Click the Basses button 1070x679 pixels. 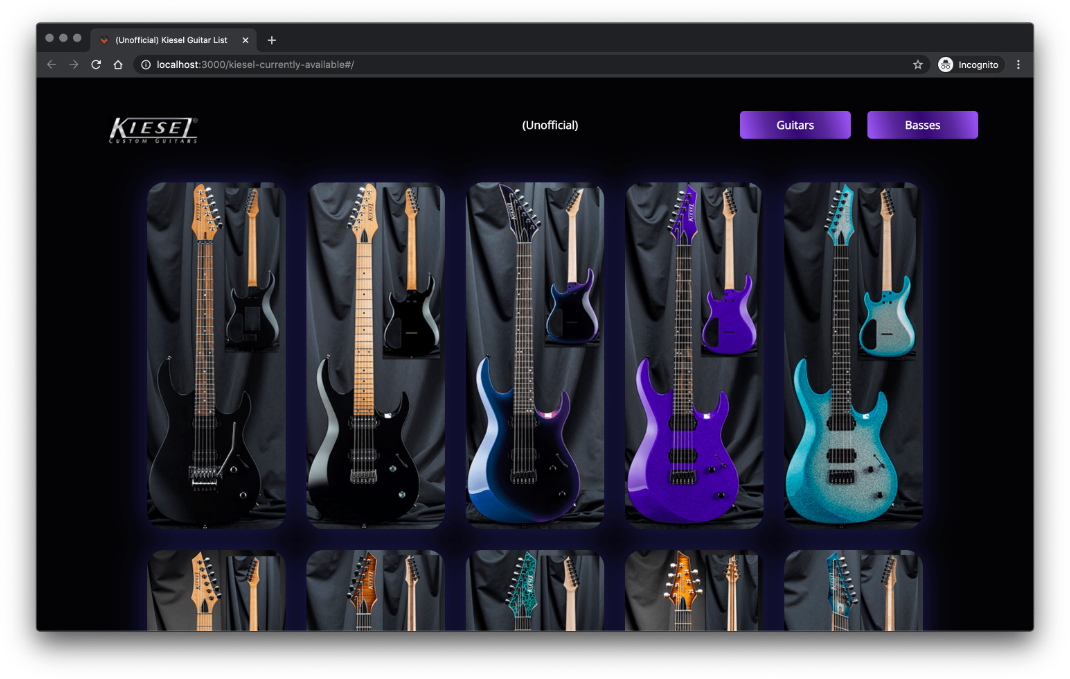tap(922, 125)
